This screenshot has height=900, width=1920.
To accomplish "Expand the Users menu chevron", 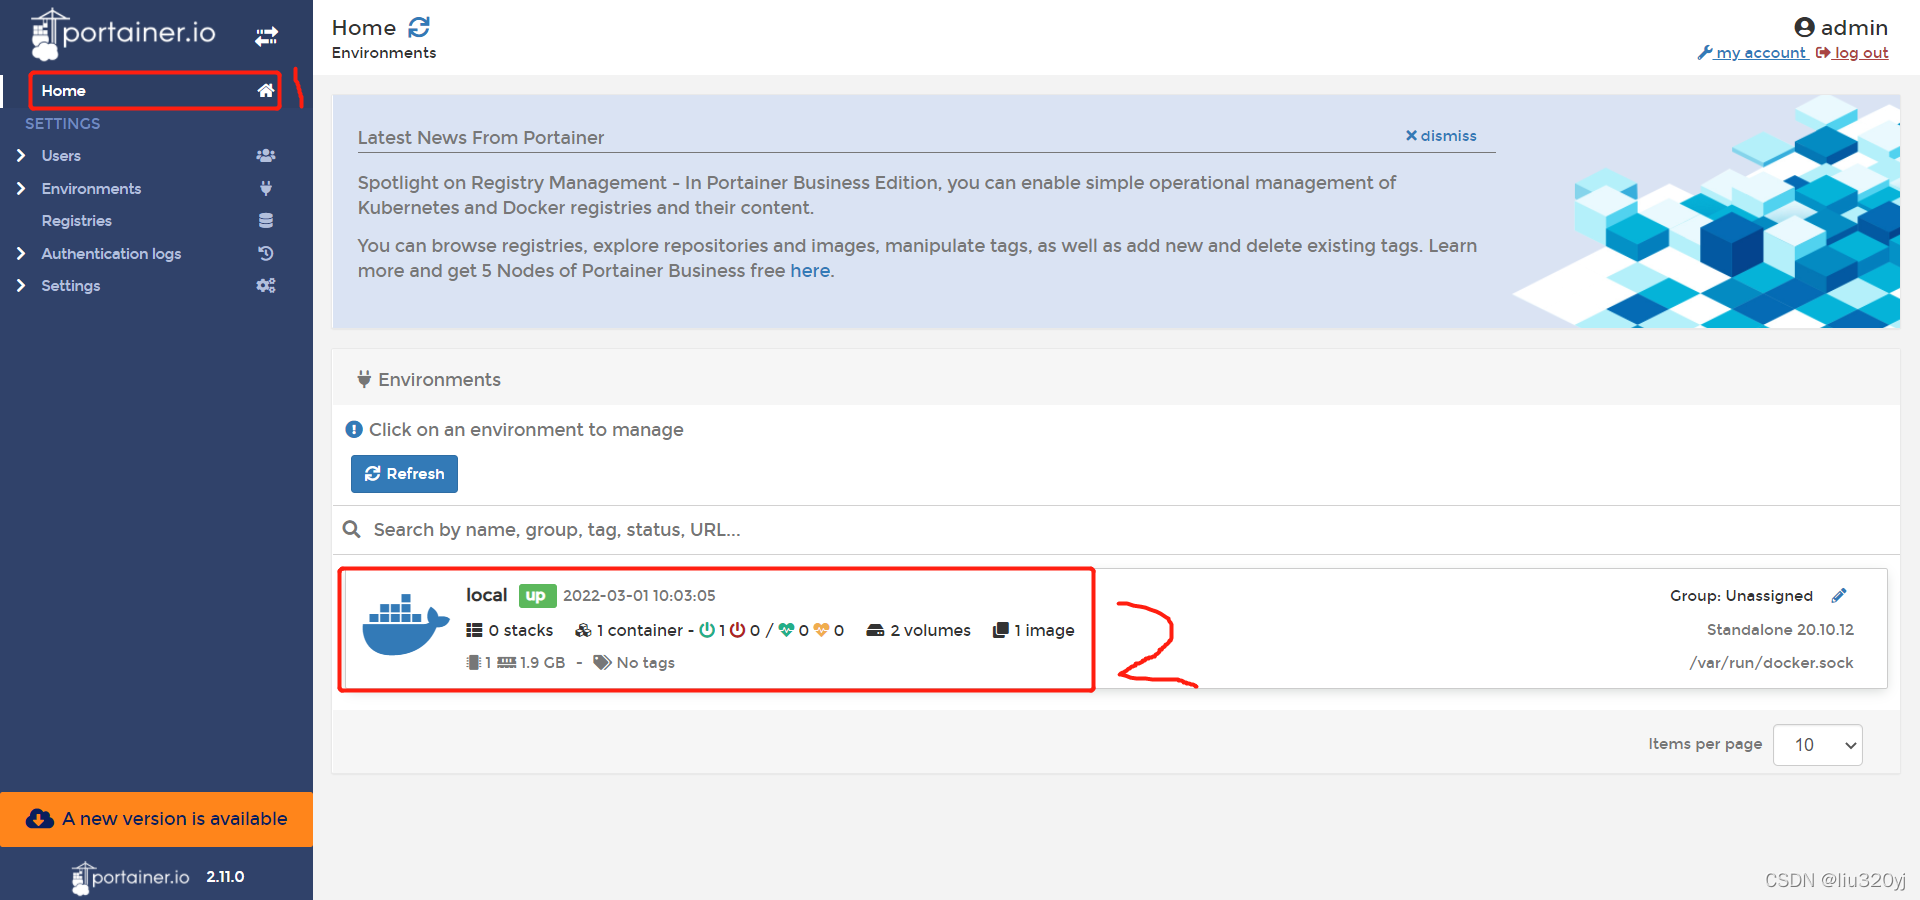I will (x=21, y=156).
